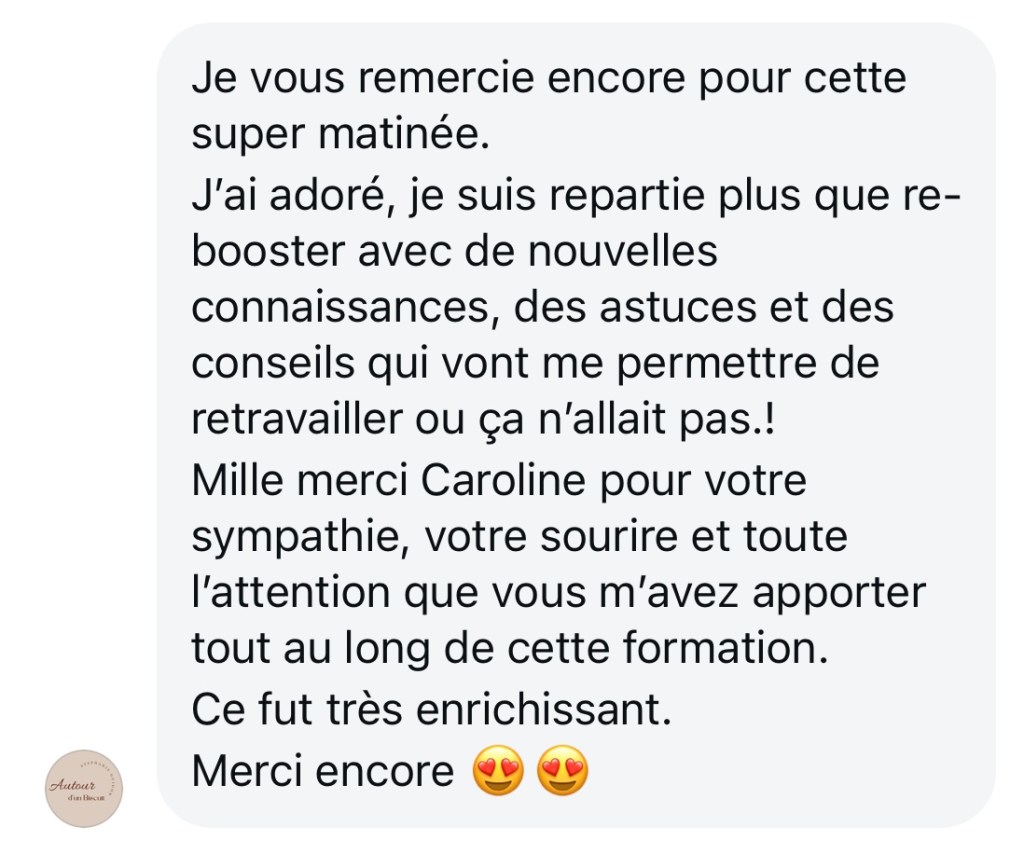
Task: Select the message bubble text
Action: click(576, 426)
